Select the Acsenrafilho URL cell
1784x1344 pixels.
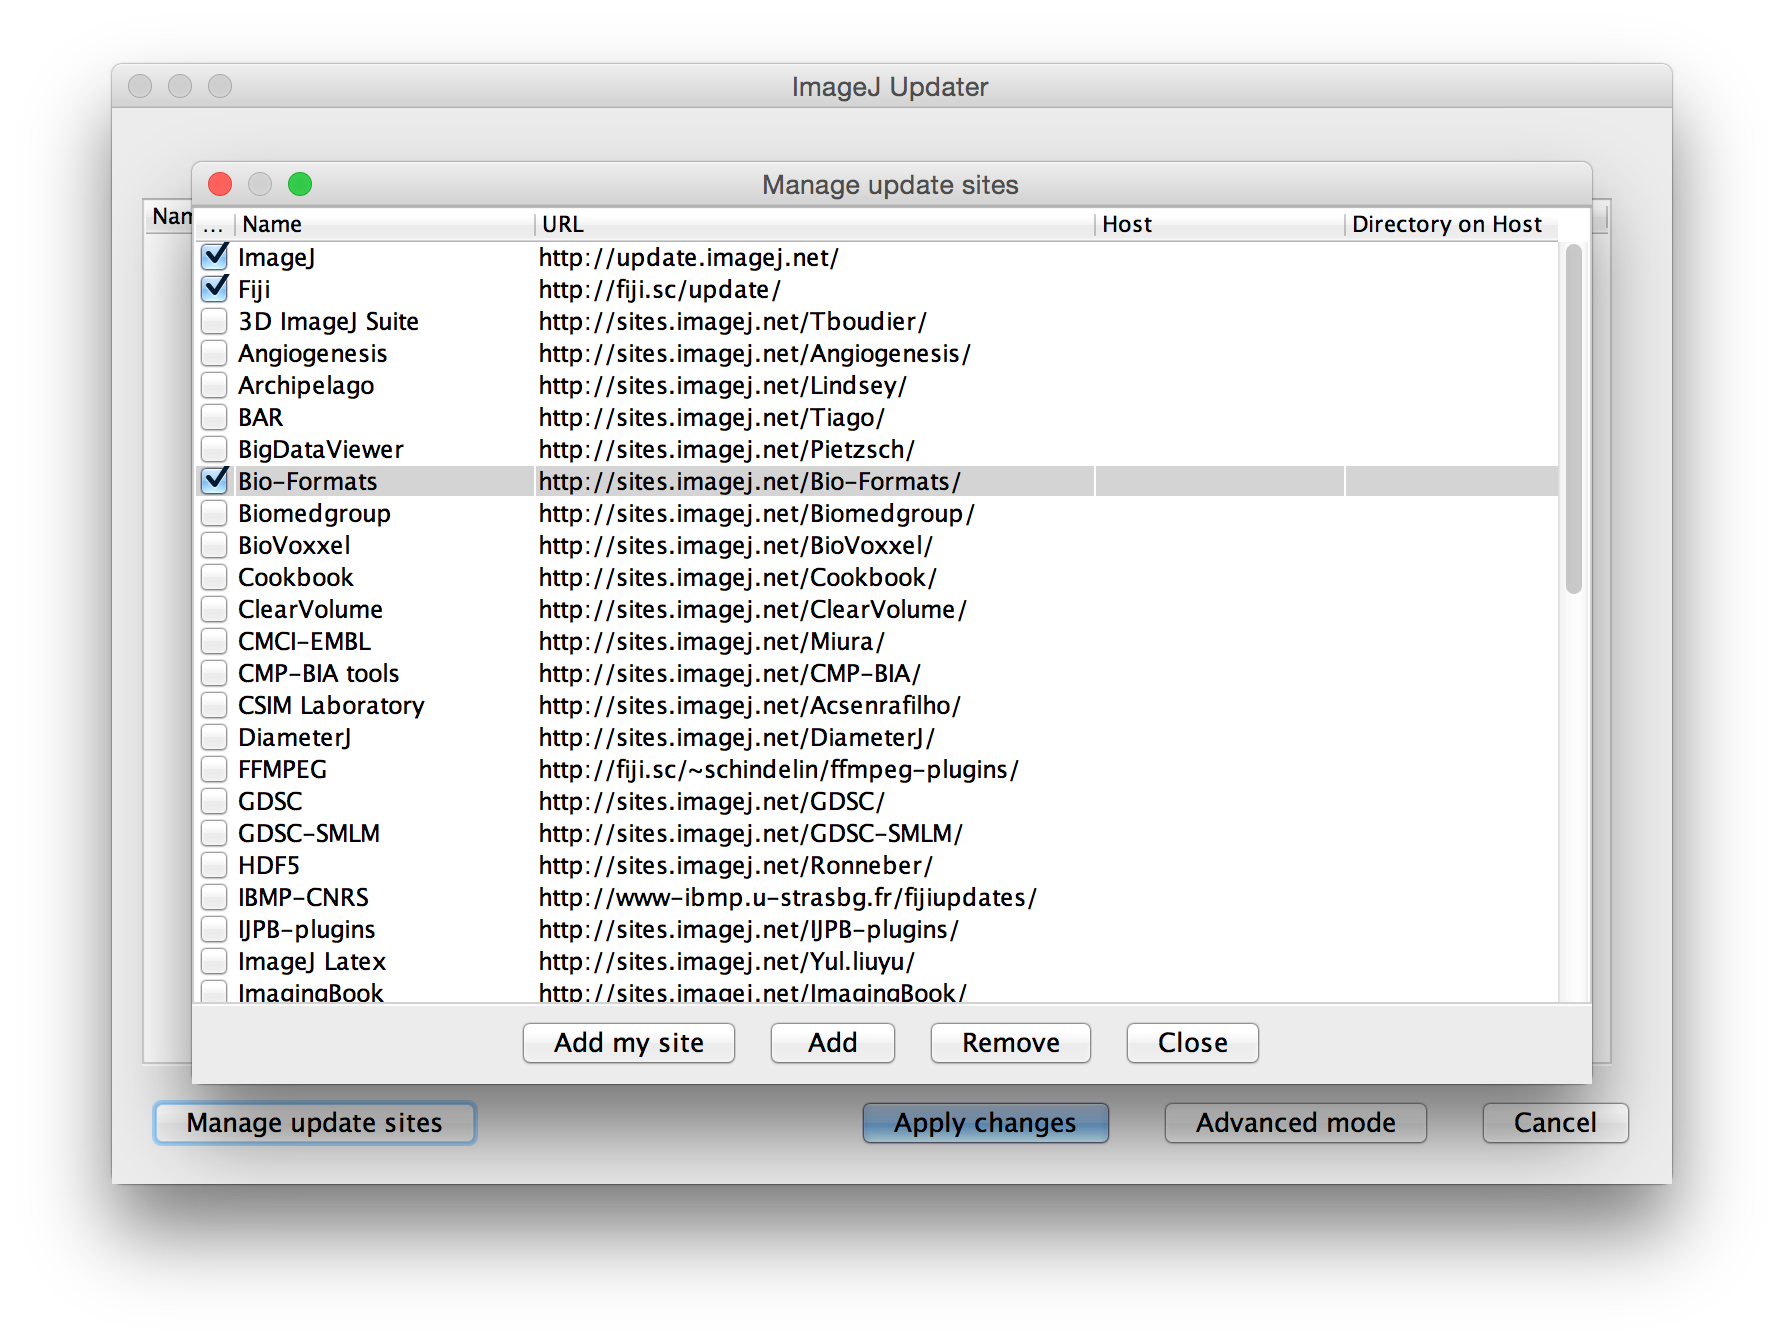(x=814, y=705)
